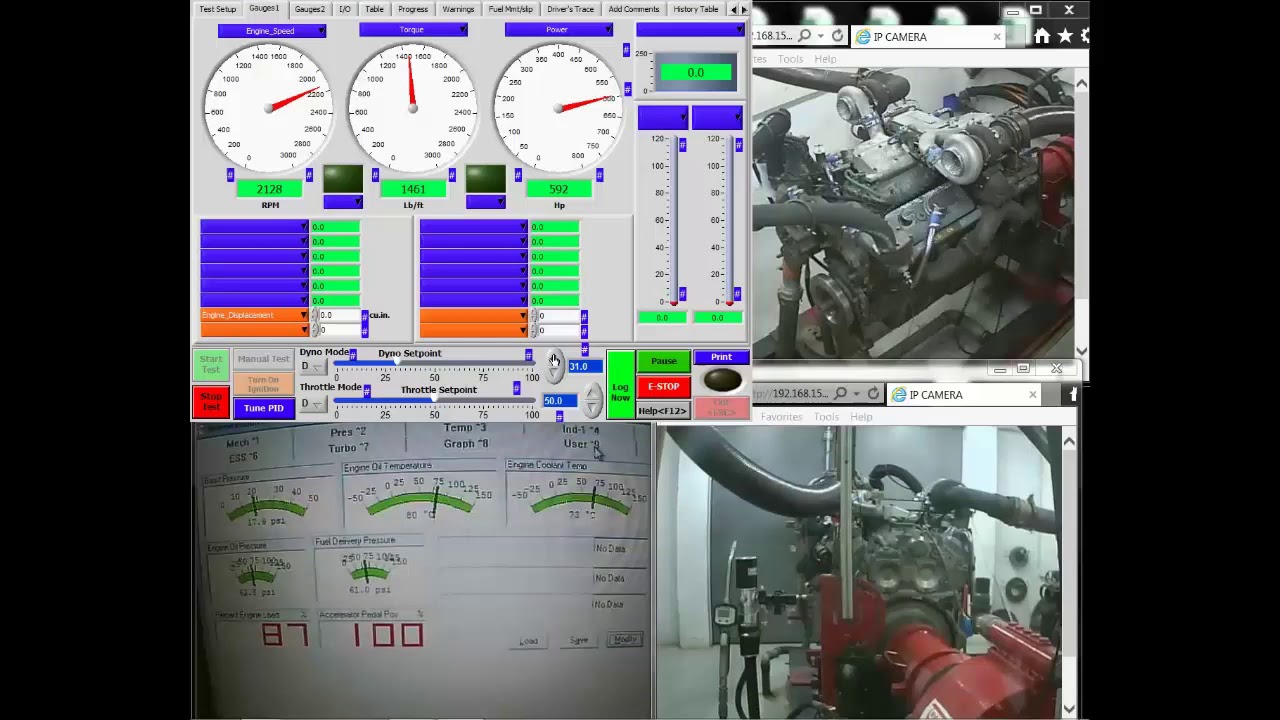The image size is (1280, 720).
Task: Open dropdown above left vertical bar gauge
Action: pos(663,117)
